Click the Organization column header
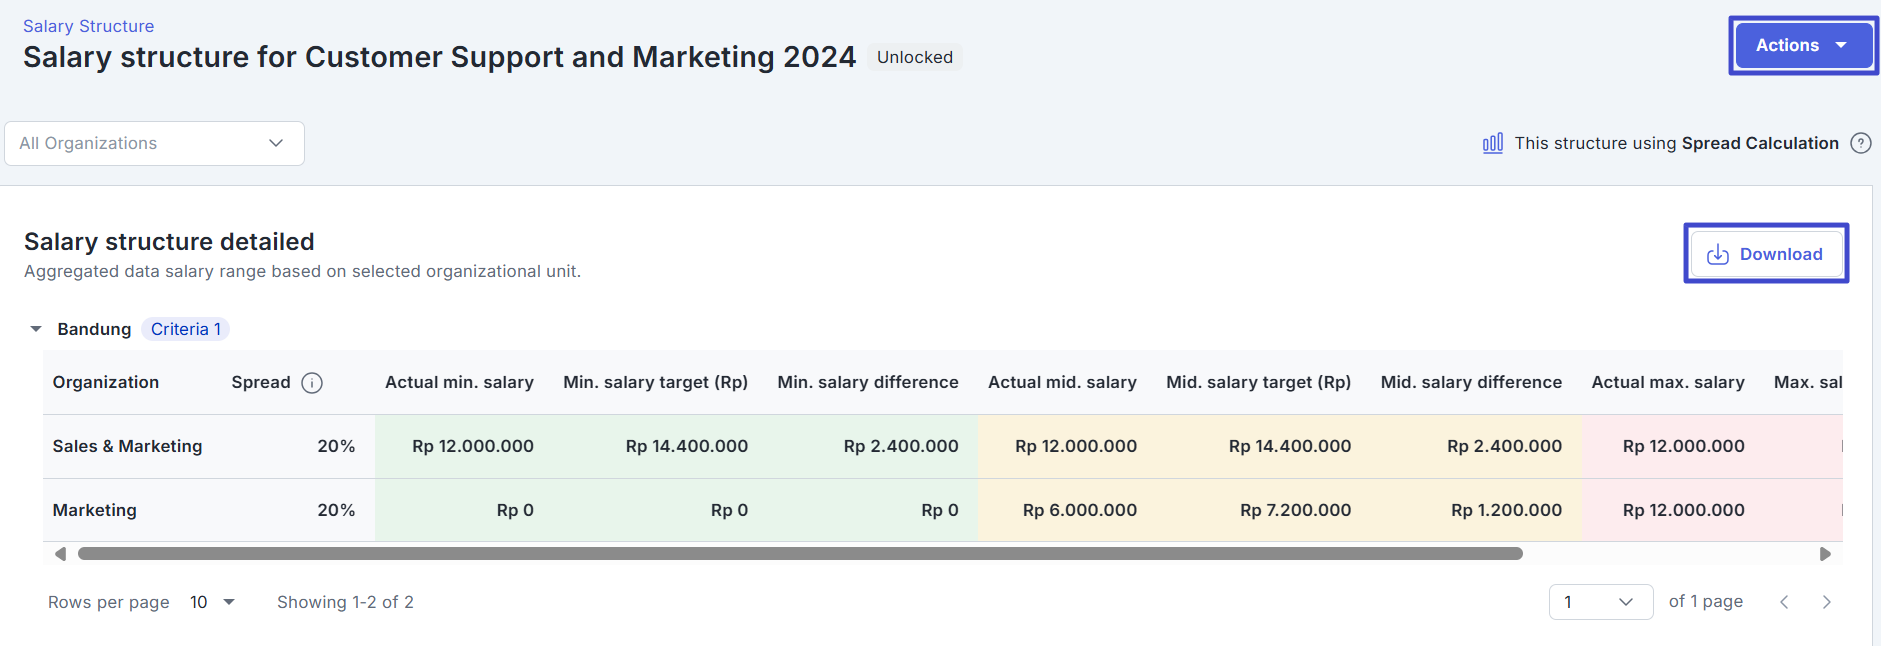 pos(105,382)
